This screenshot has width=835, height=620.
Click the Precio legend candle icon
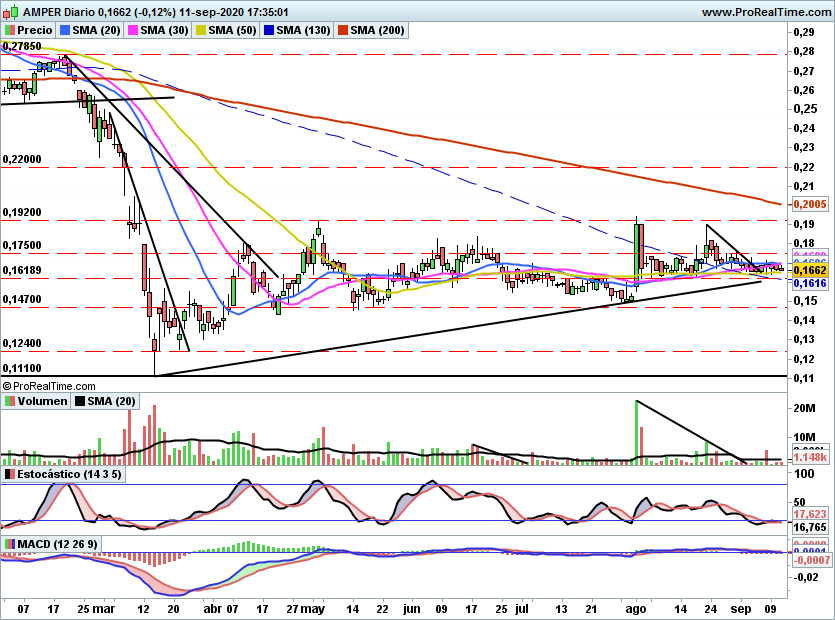10,31
